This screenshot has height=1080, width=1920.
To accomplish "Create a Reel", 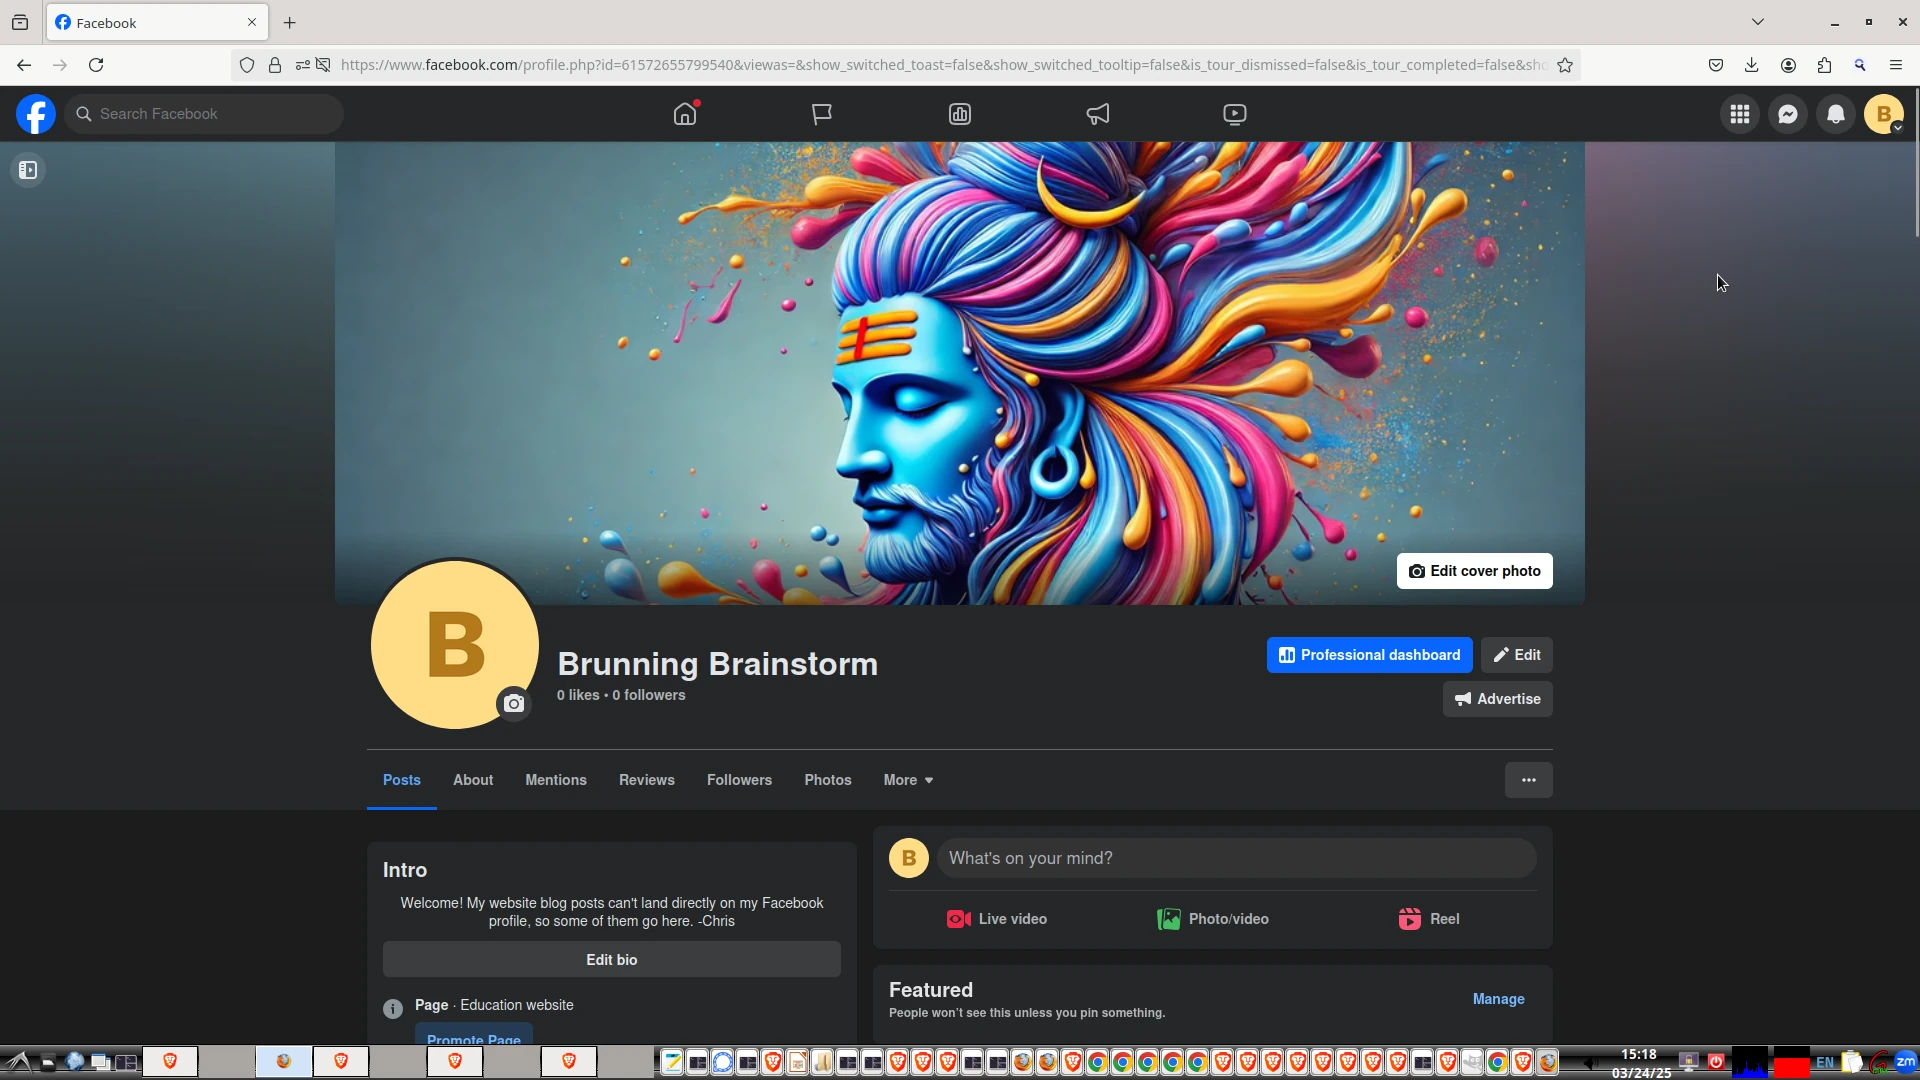I will (1429, 919).
